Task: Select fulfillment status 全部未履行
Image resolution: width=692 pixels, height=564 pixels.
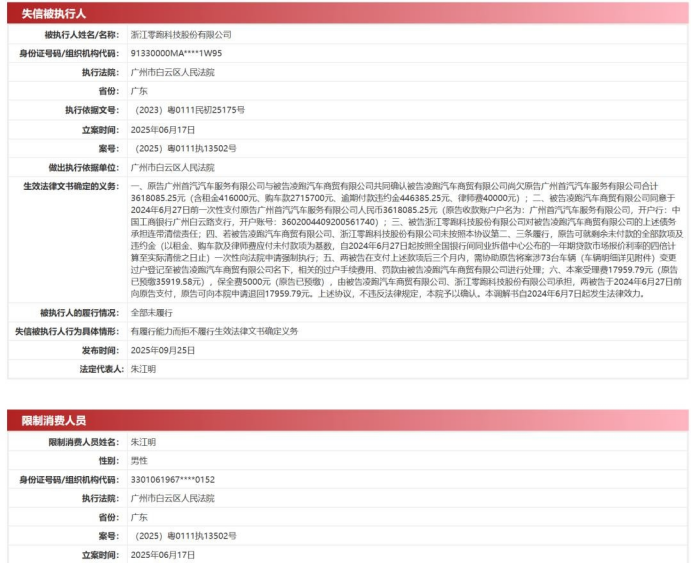Action: [152, 312]
